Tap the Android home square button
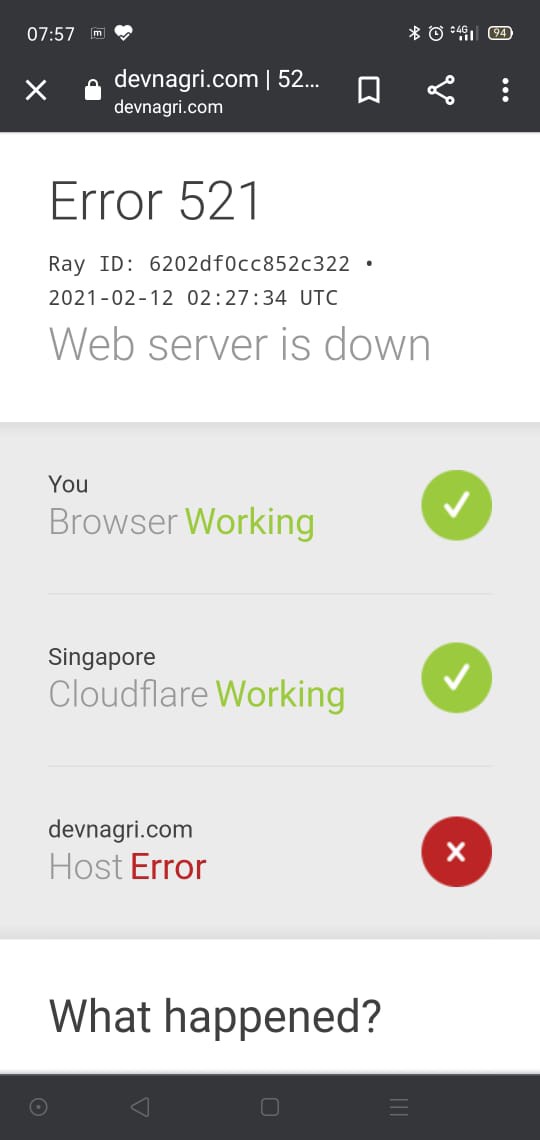Viewport: 540px width, 1140px height. (270, 1107)
